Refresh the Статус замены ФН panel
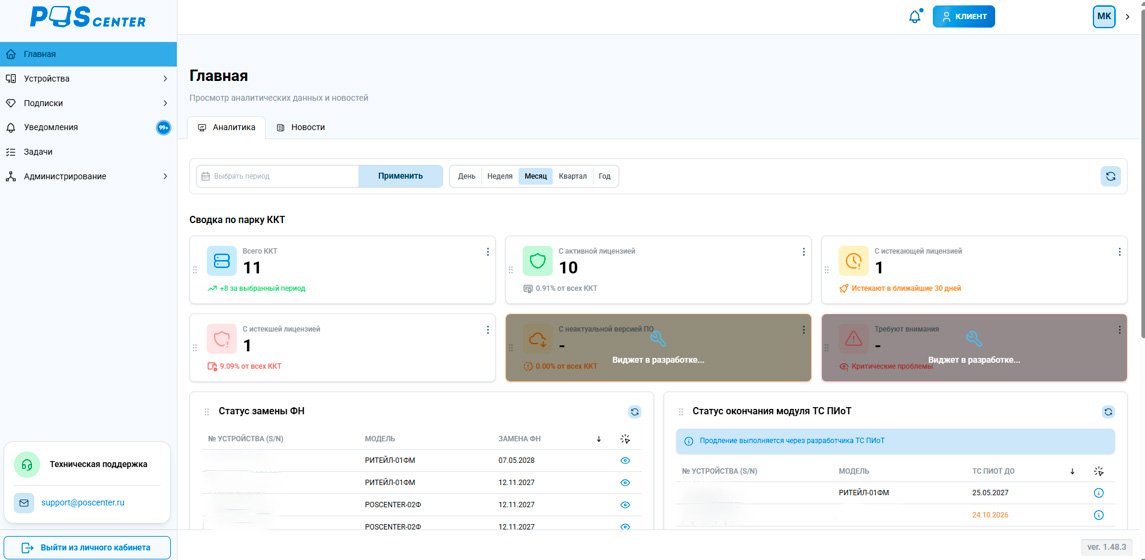 (635, 412)
